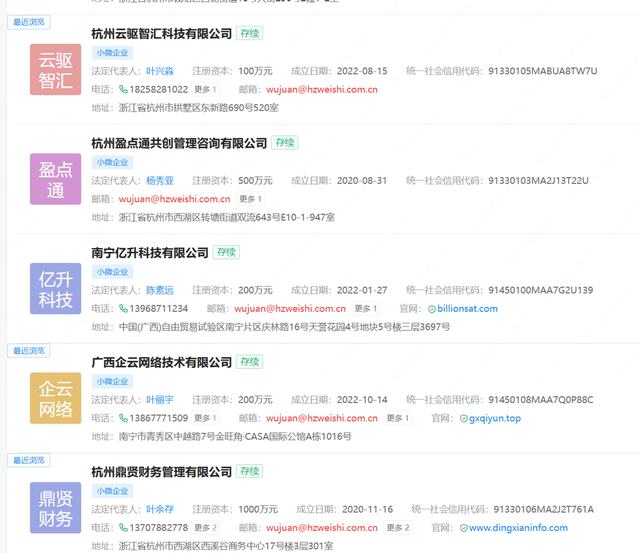
Task: Click phone icon beside 13867771509
Action: 123,418
